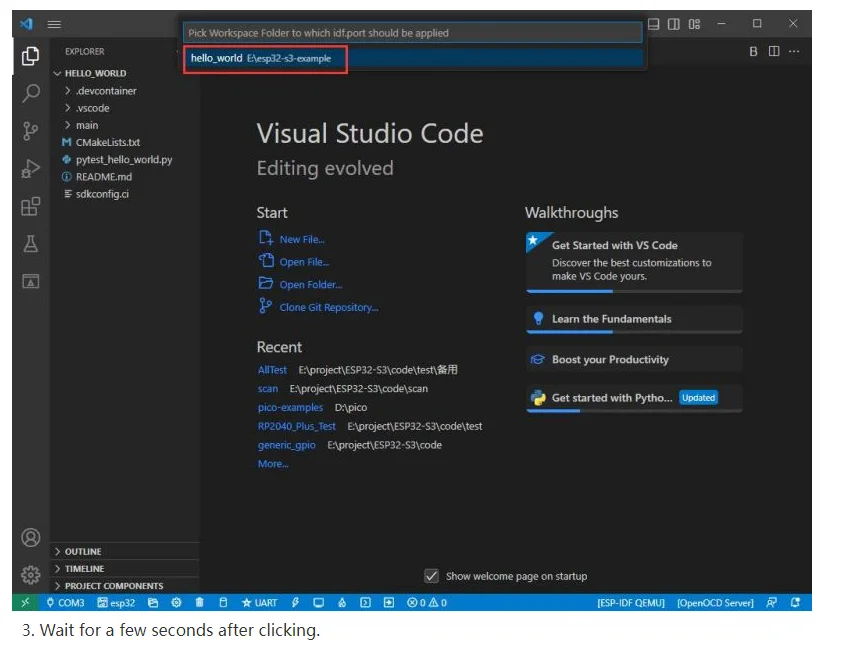
Task: Split the editor using top-right icon
Action: [774, 51]
